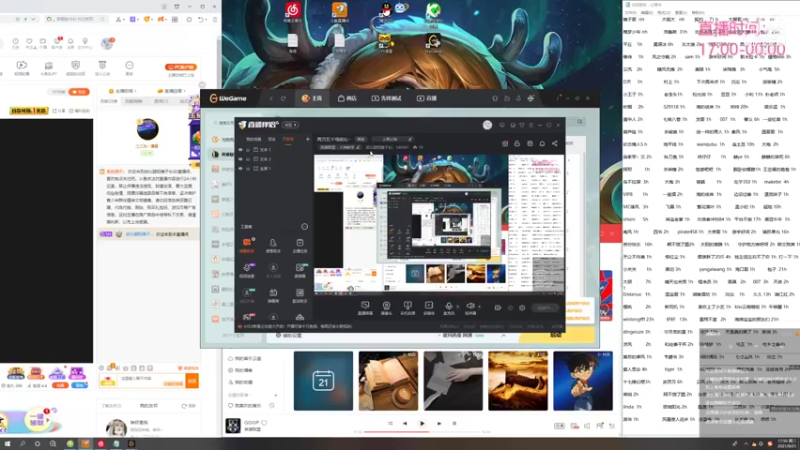800x450 pixels.
Task: Open the Great Wall playlist thumbnail
Action: pyautogui.click(x=518, y=381)
